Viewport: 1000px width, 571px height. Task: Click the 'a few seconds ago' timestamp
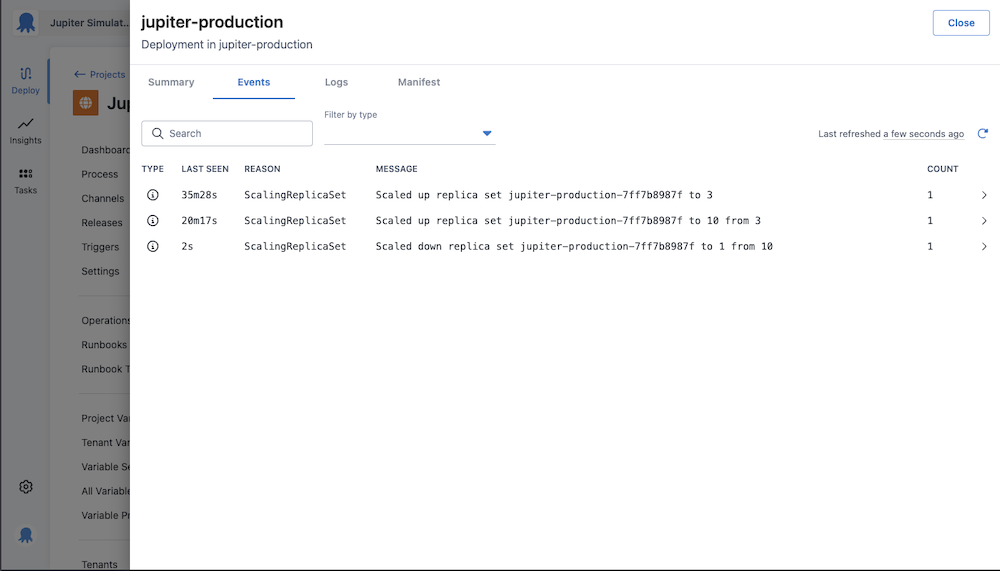[923, 134]
